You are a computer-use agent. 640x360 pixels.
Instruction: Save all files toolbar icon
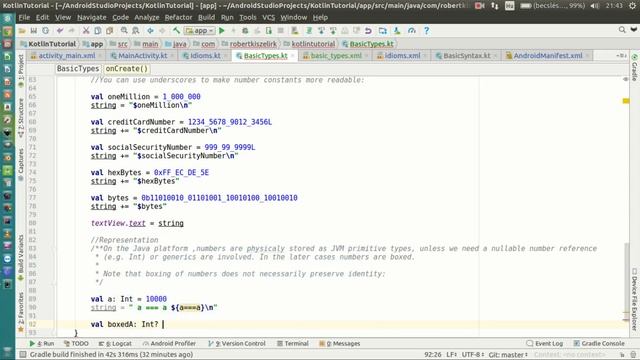click(x=34, y=31)
